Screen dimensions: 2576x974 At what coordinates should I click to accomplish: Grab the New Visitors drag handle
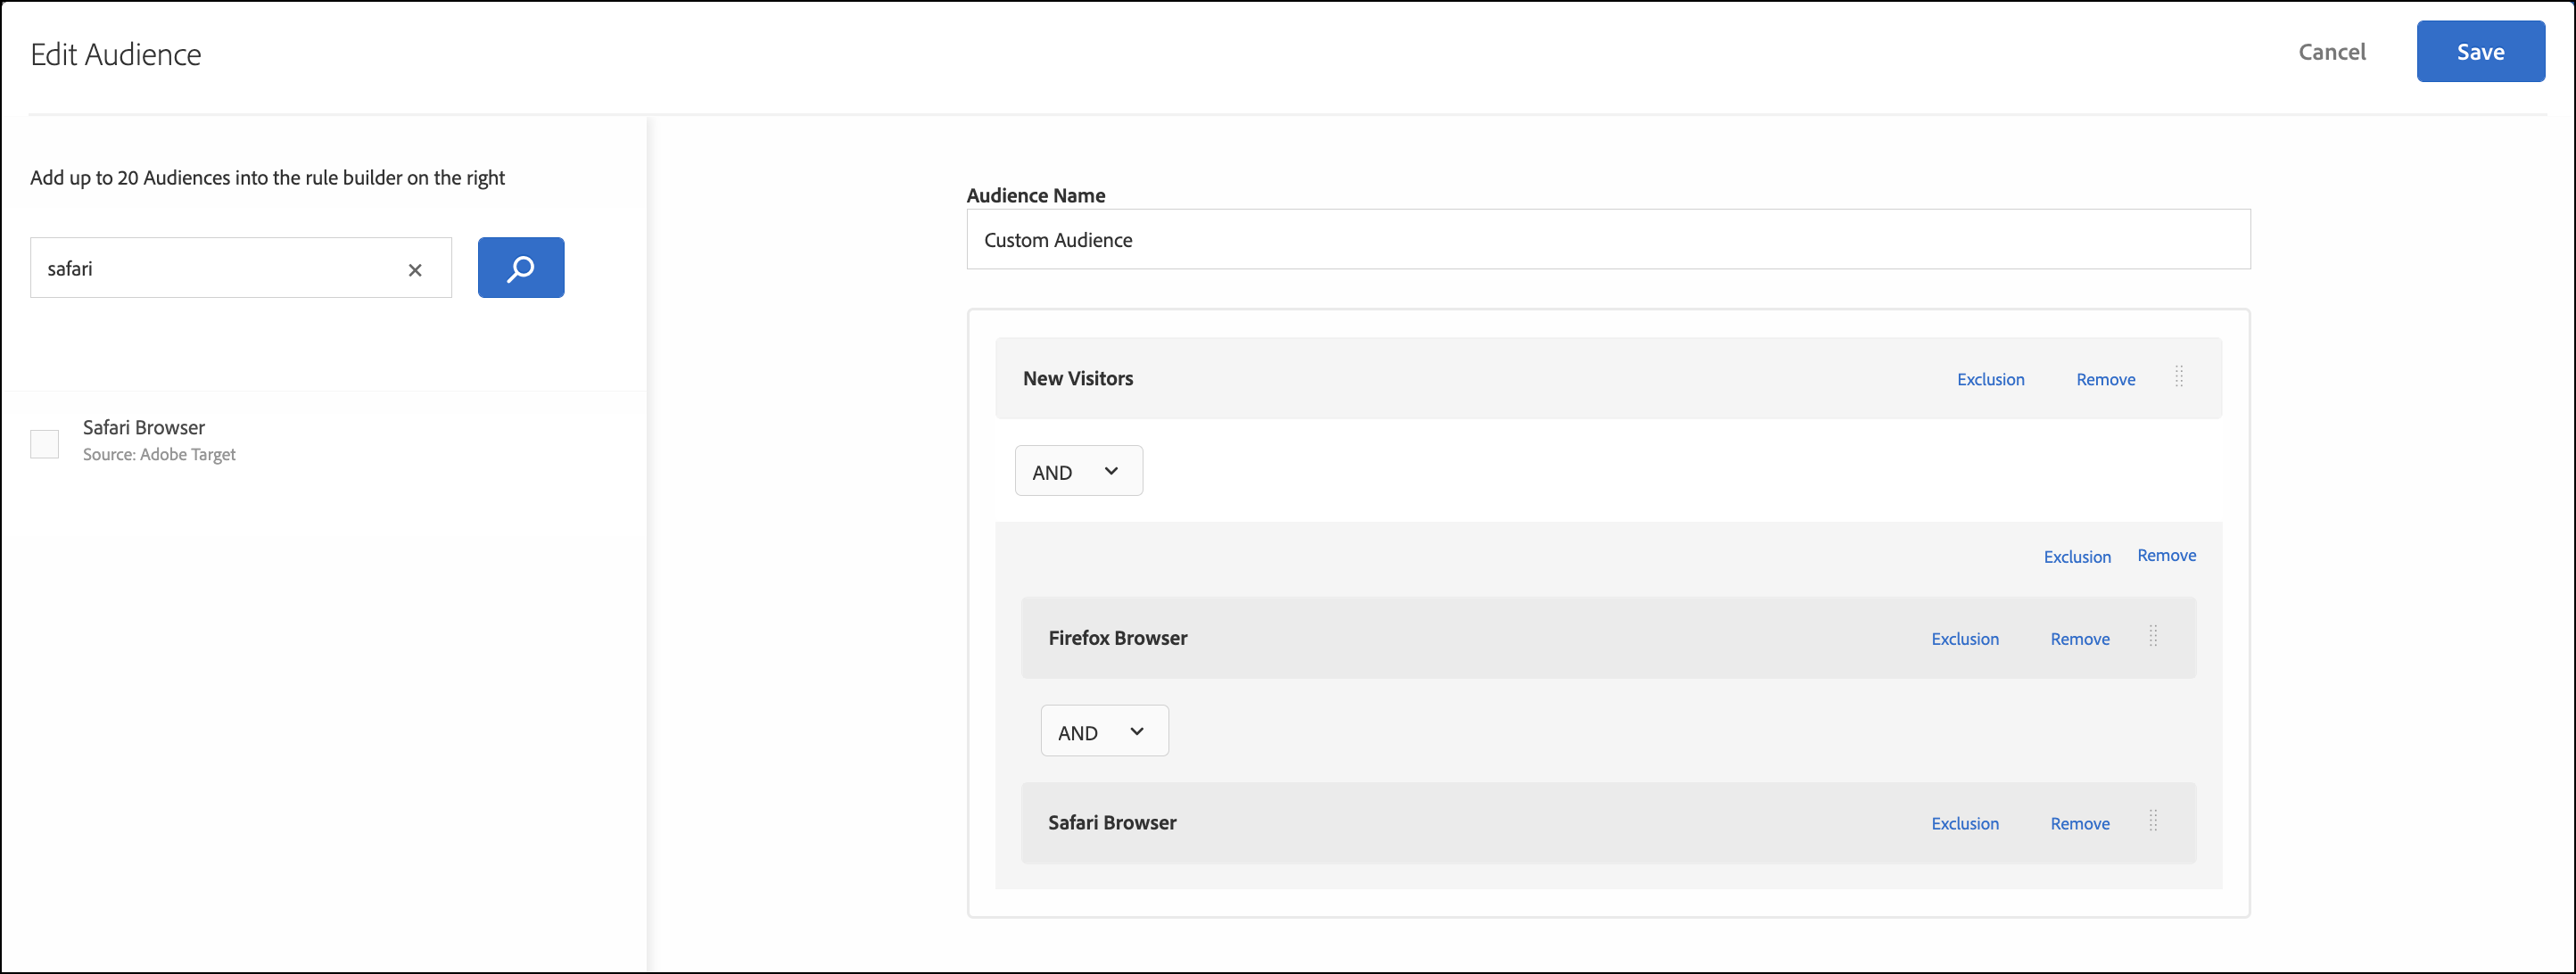[2178, 377]
